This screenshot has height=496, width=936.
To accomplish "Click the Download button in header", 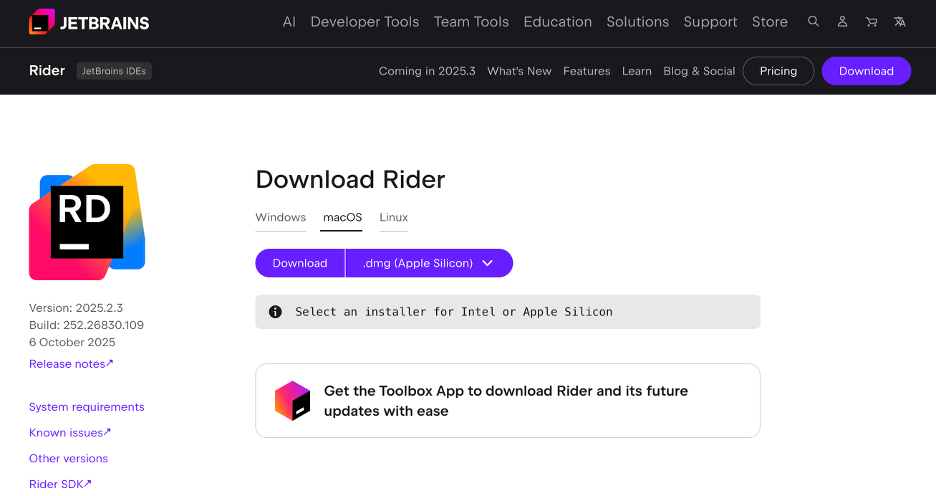I will point(866,71).
